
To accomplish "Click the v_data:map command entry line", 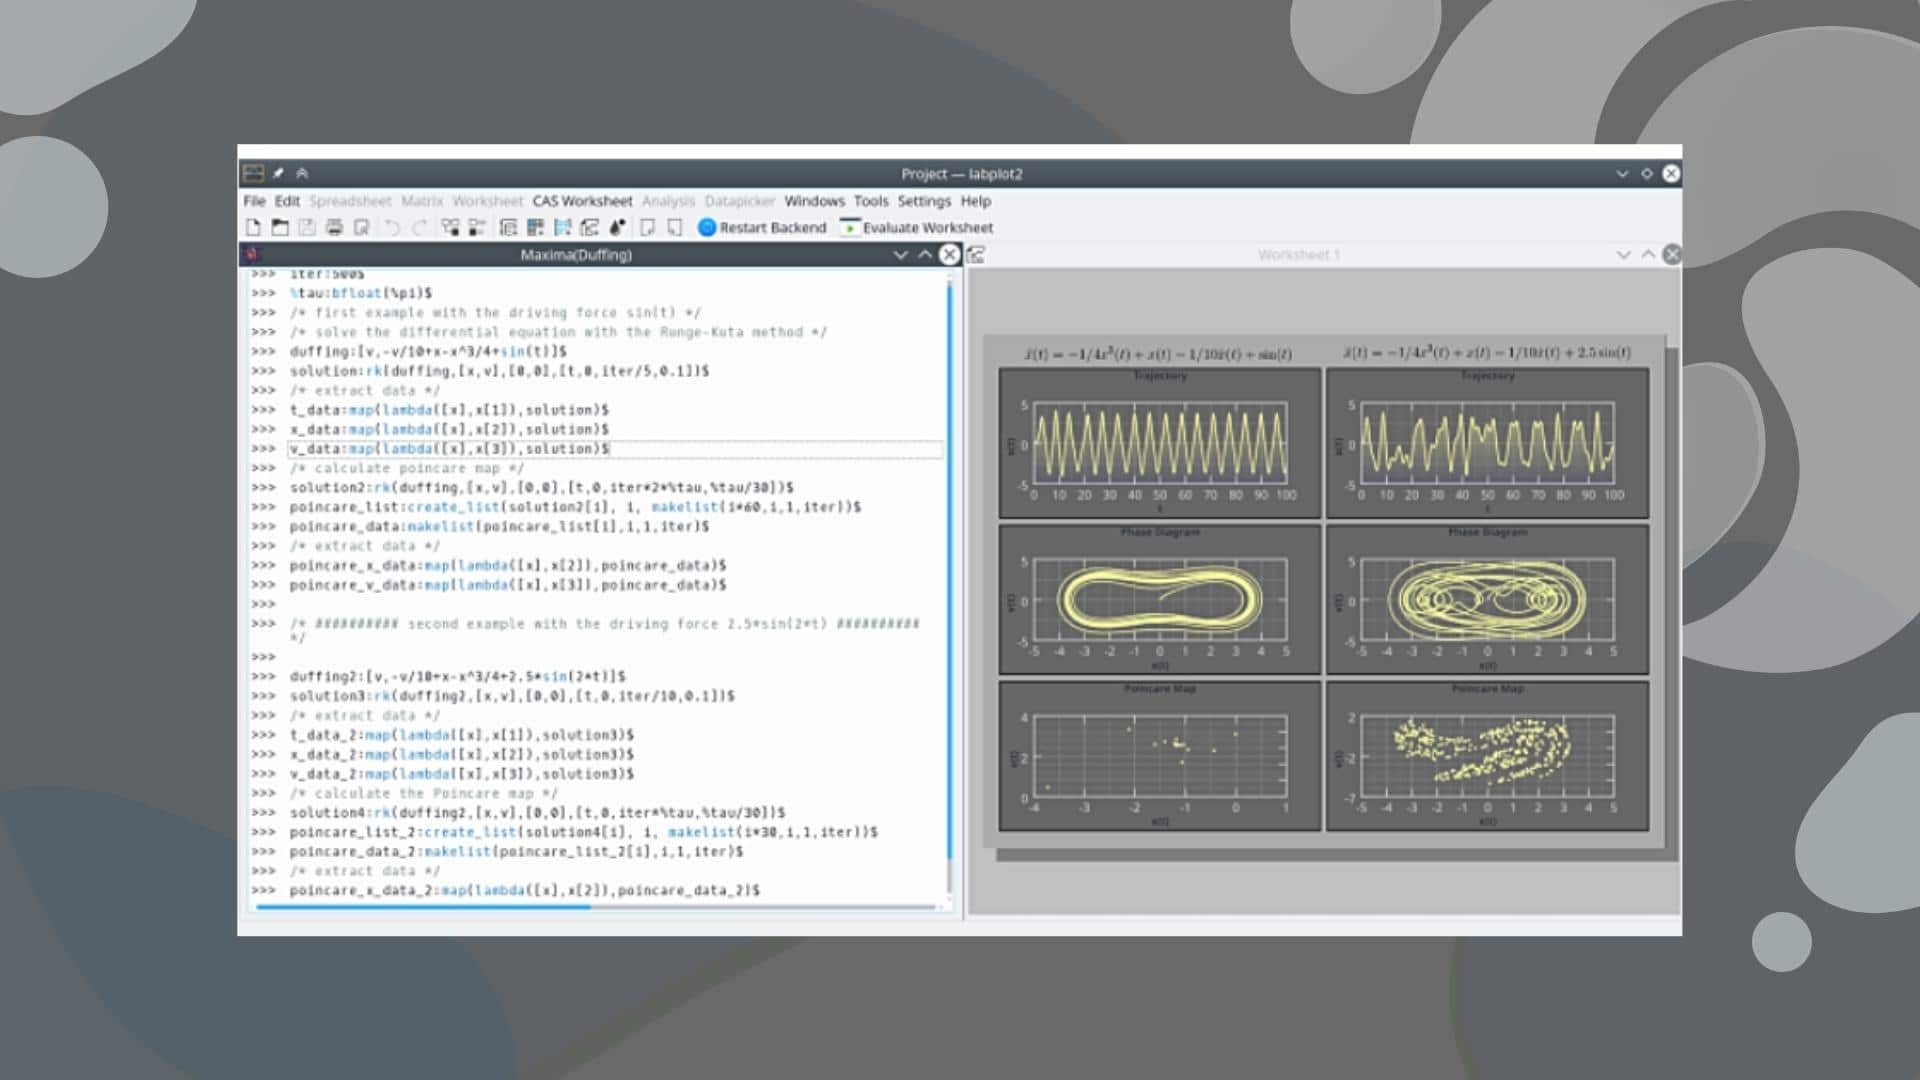I will (615, 449).
